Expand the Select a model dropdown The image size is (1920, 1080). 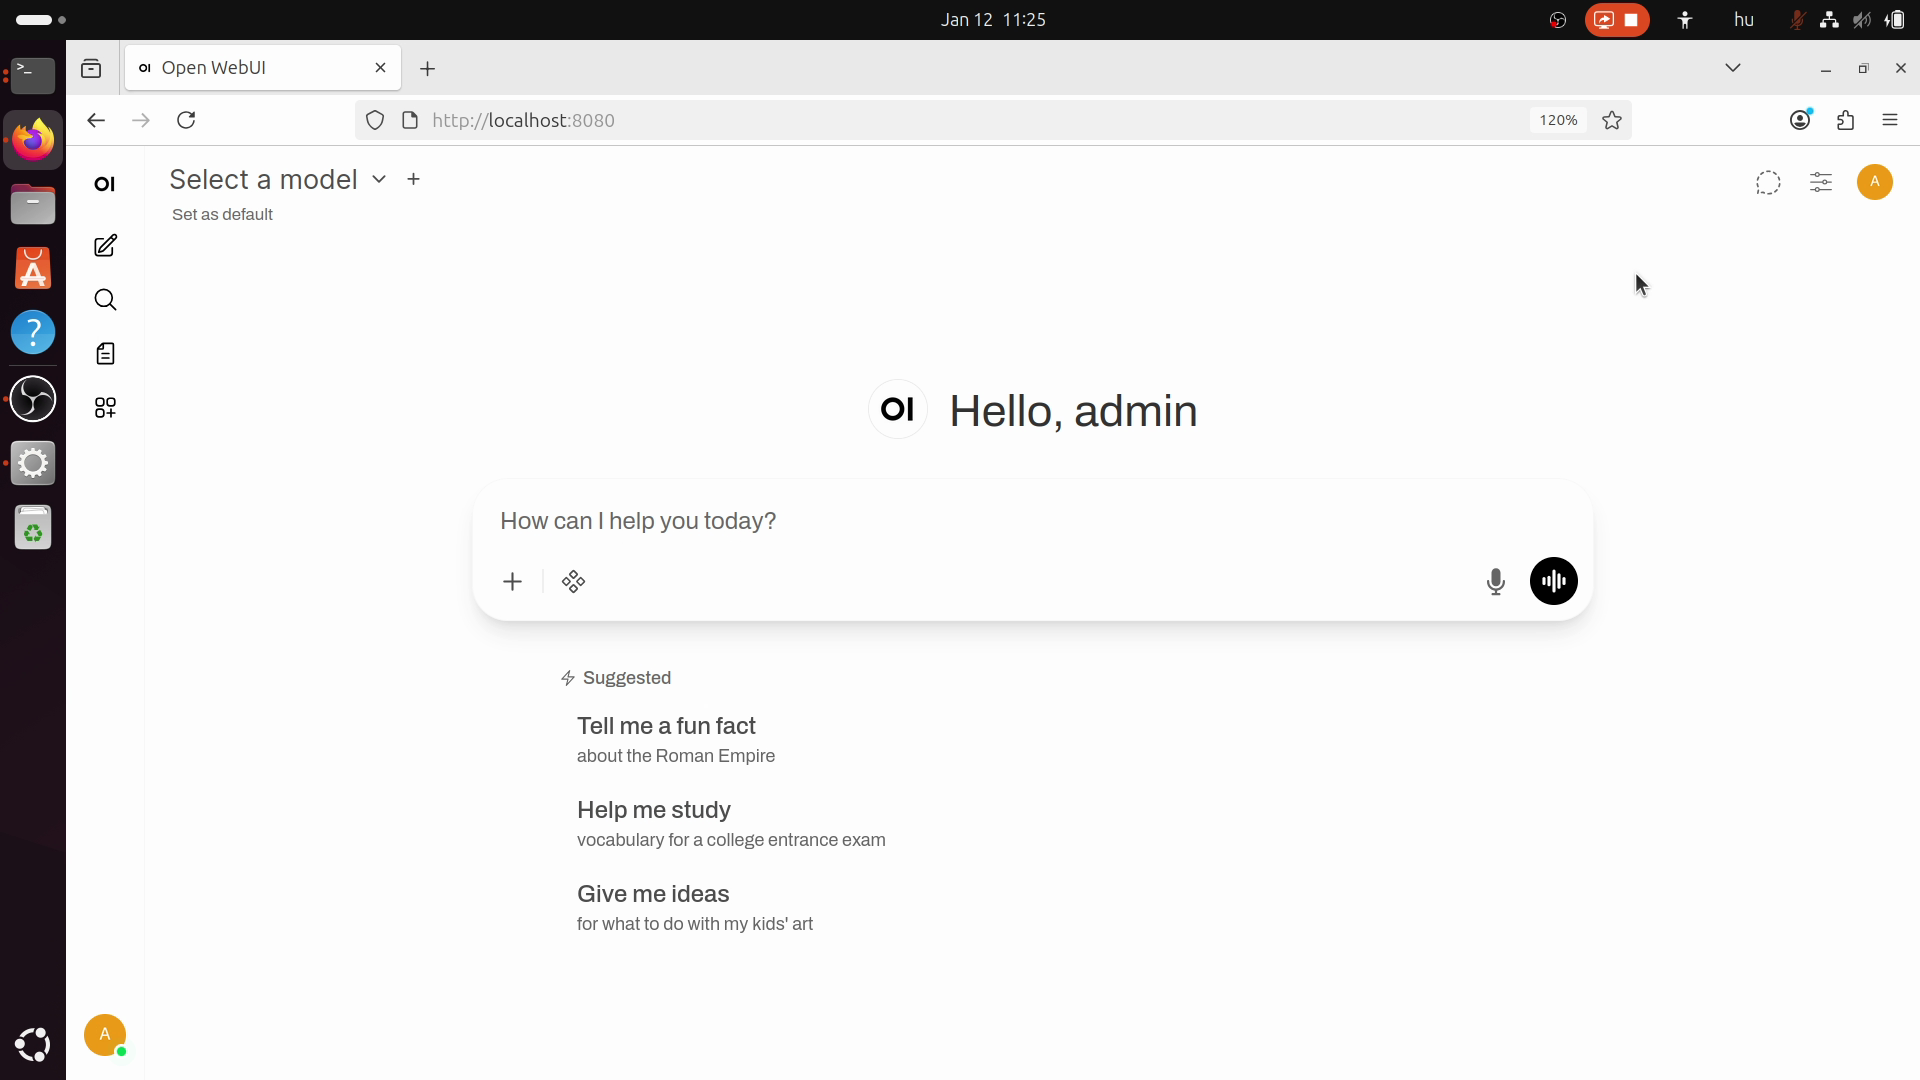pos(378,179)
